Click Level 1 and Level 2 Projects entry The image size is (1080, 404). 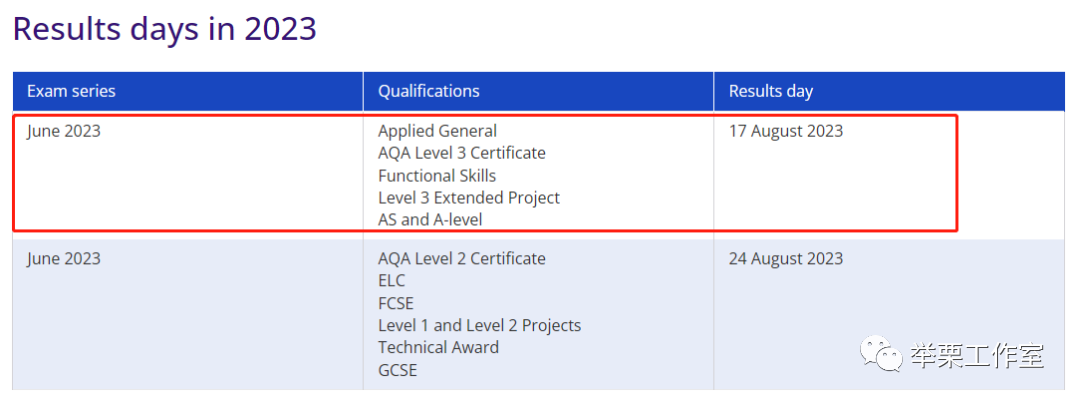479,326
